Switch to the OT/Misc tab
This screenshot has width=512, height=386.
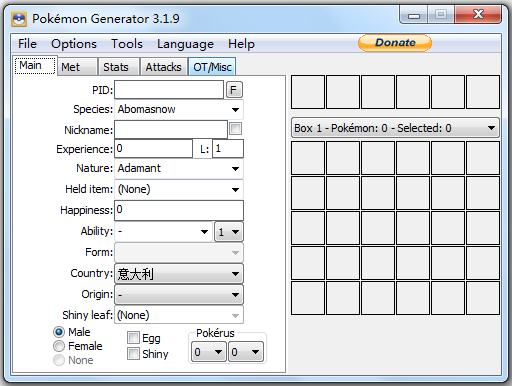212,67
